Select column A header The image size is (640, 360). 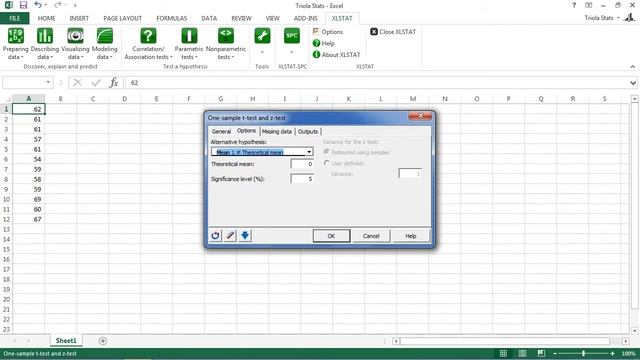tap(29, 99)
